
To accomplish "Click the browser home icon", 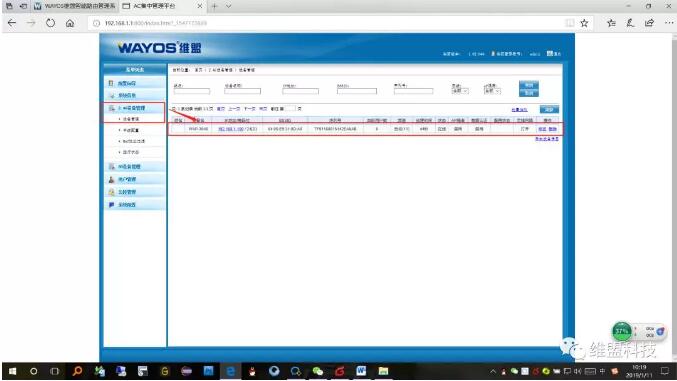I will pyautogui.click(x=70, y=23).
